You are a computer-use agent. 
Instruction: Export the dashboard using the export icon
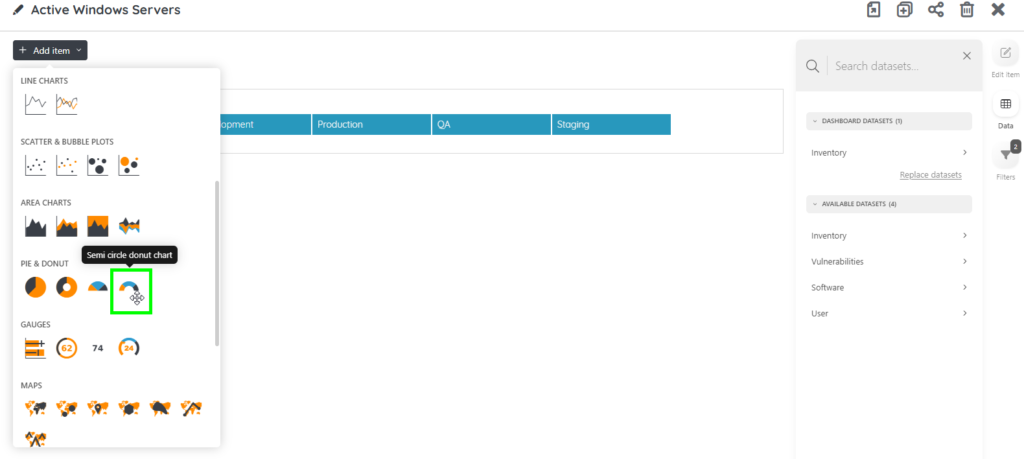pos(874,10)
